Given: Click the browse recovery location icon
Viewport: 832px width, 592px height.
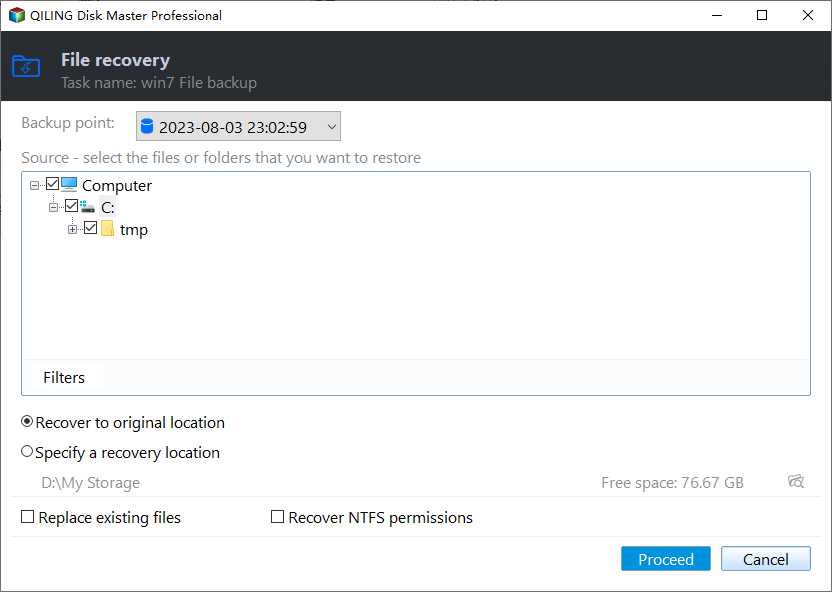Looking at the screenshot, I should coord(796,481).
